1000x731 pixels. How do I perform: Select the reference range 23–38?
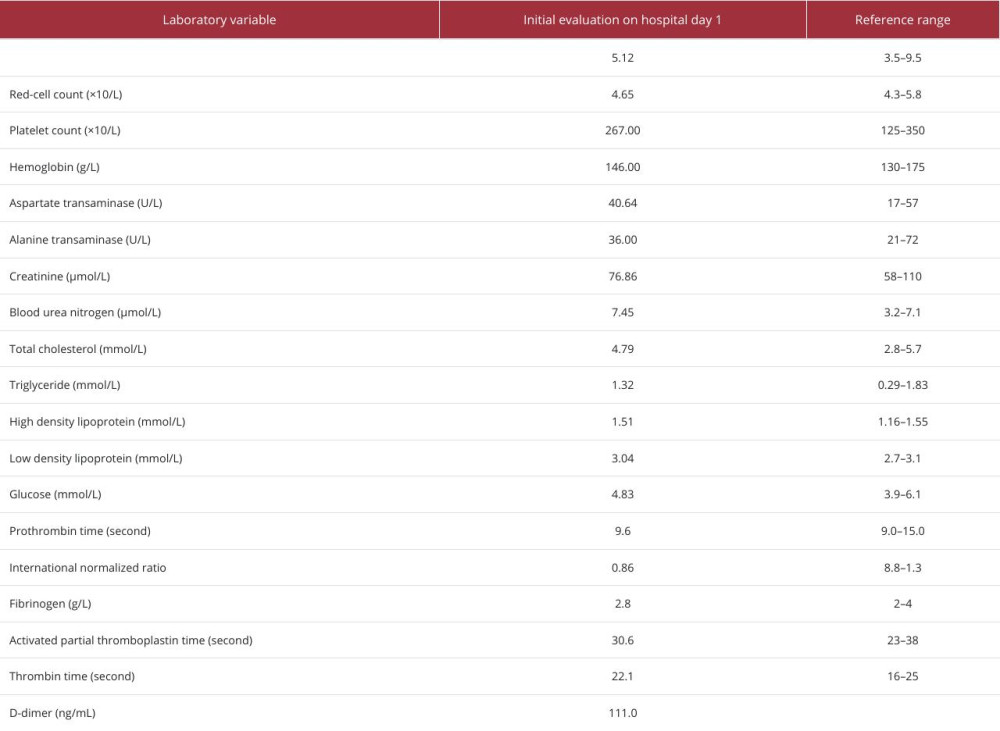pyautogui.click(x=902, y=640)
